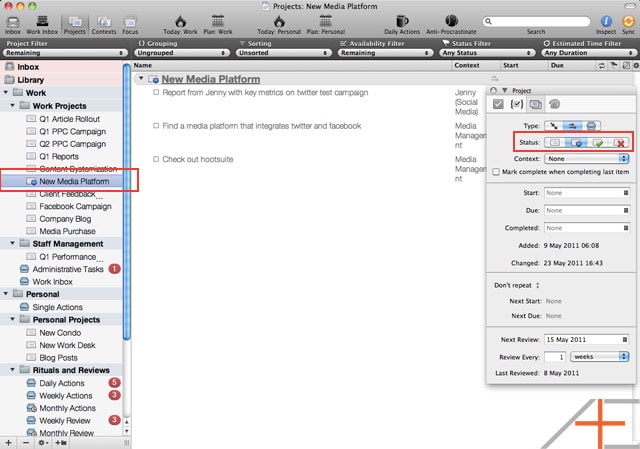Screen dimensions: 640x449
Task: Check off Check out hootsuite task
Action: 156,159
